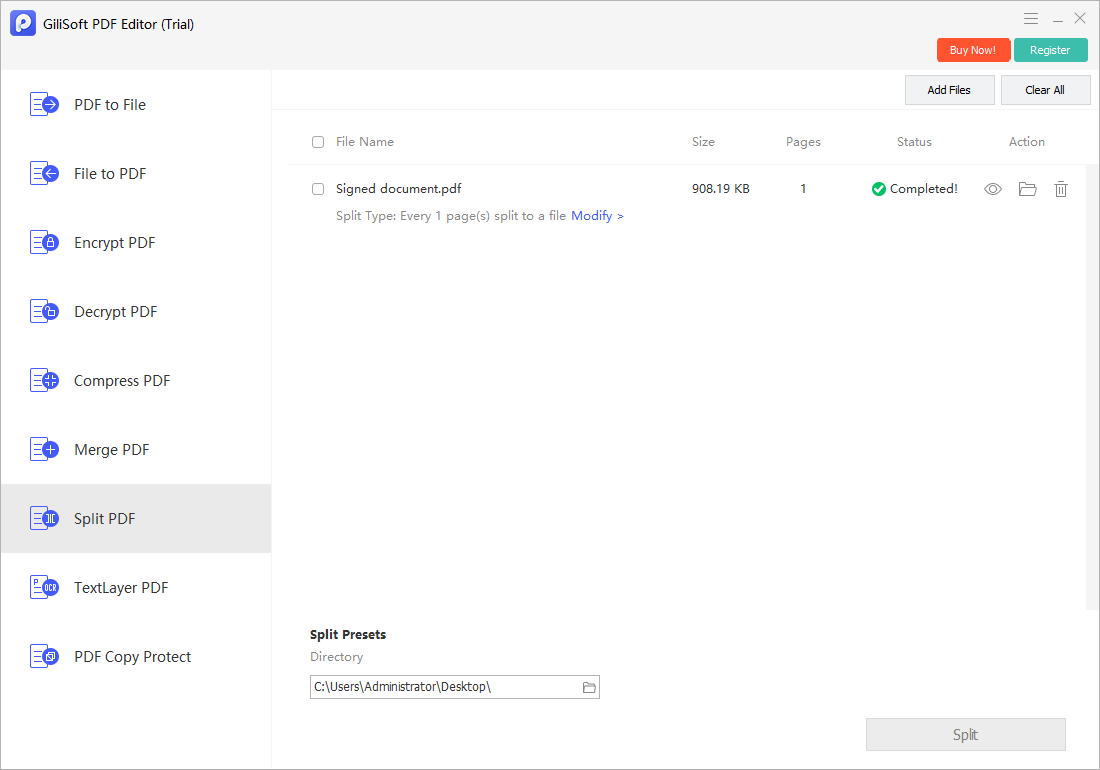This screenshot has width=1100, height=770.
Task: Click the Register button
Action: (1050, 50)
